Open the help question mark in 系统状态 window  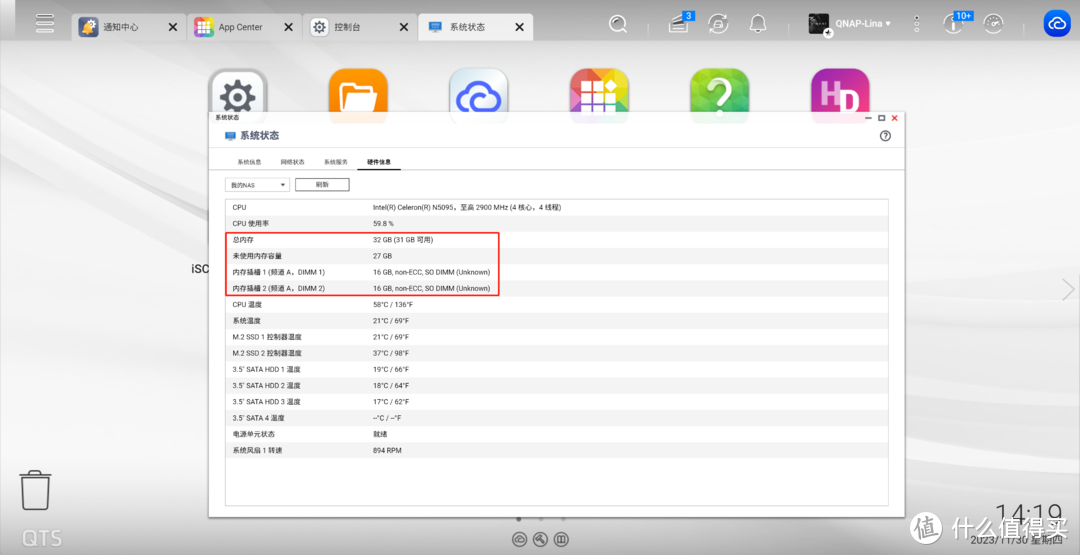pyautogui.click(x=886, y=136)
